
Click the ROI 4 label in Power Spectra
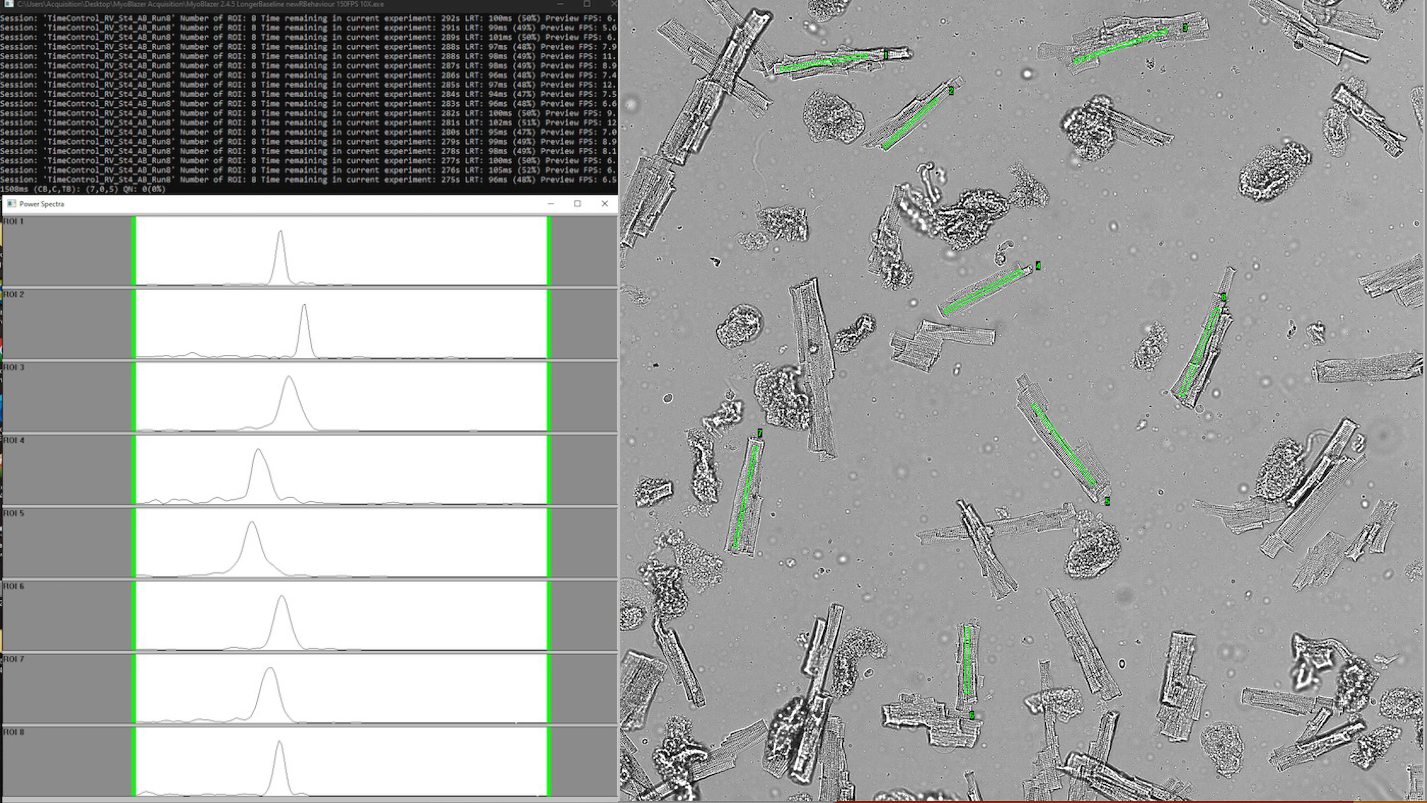click(14, 441)
